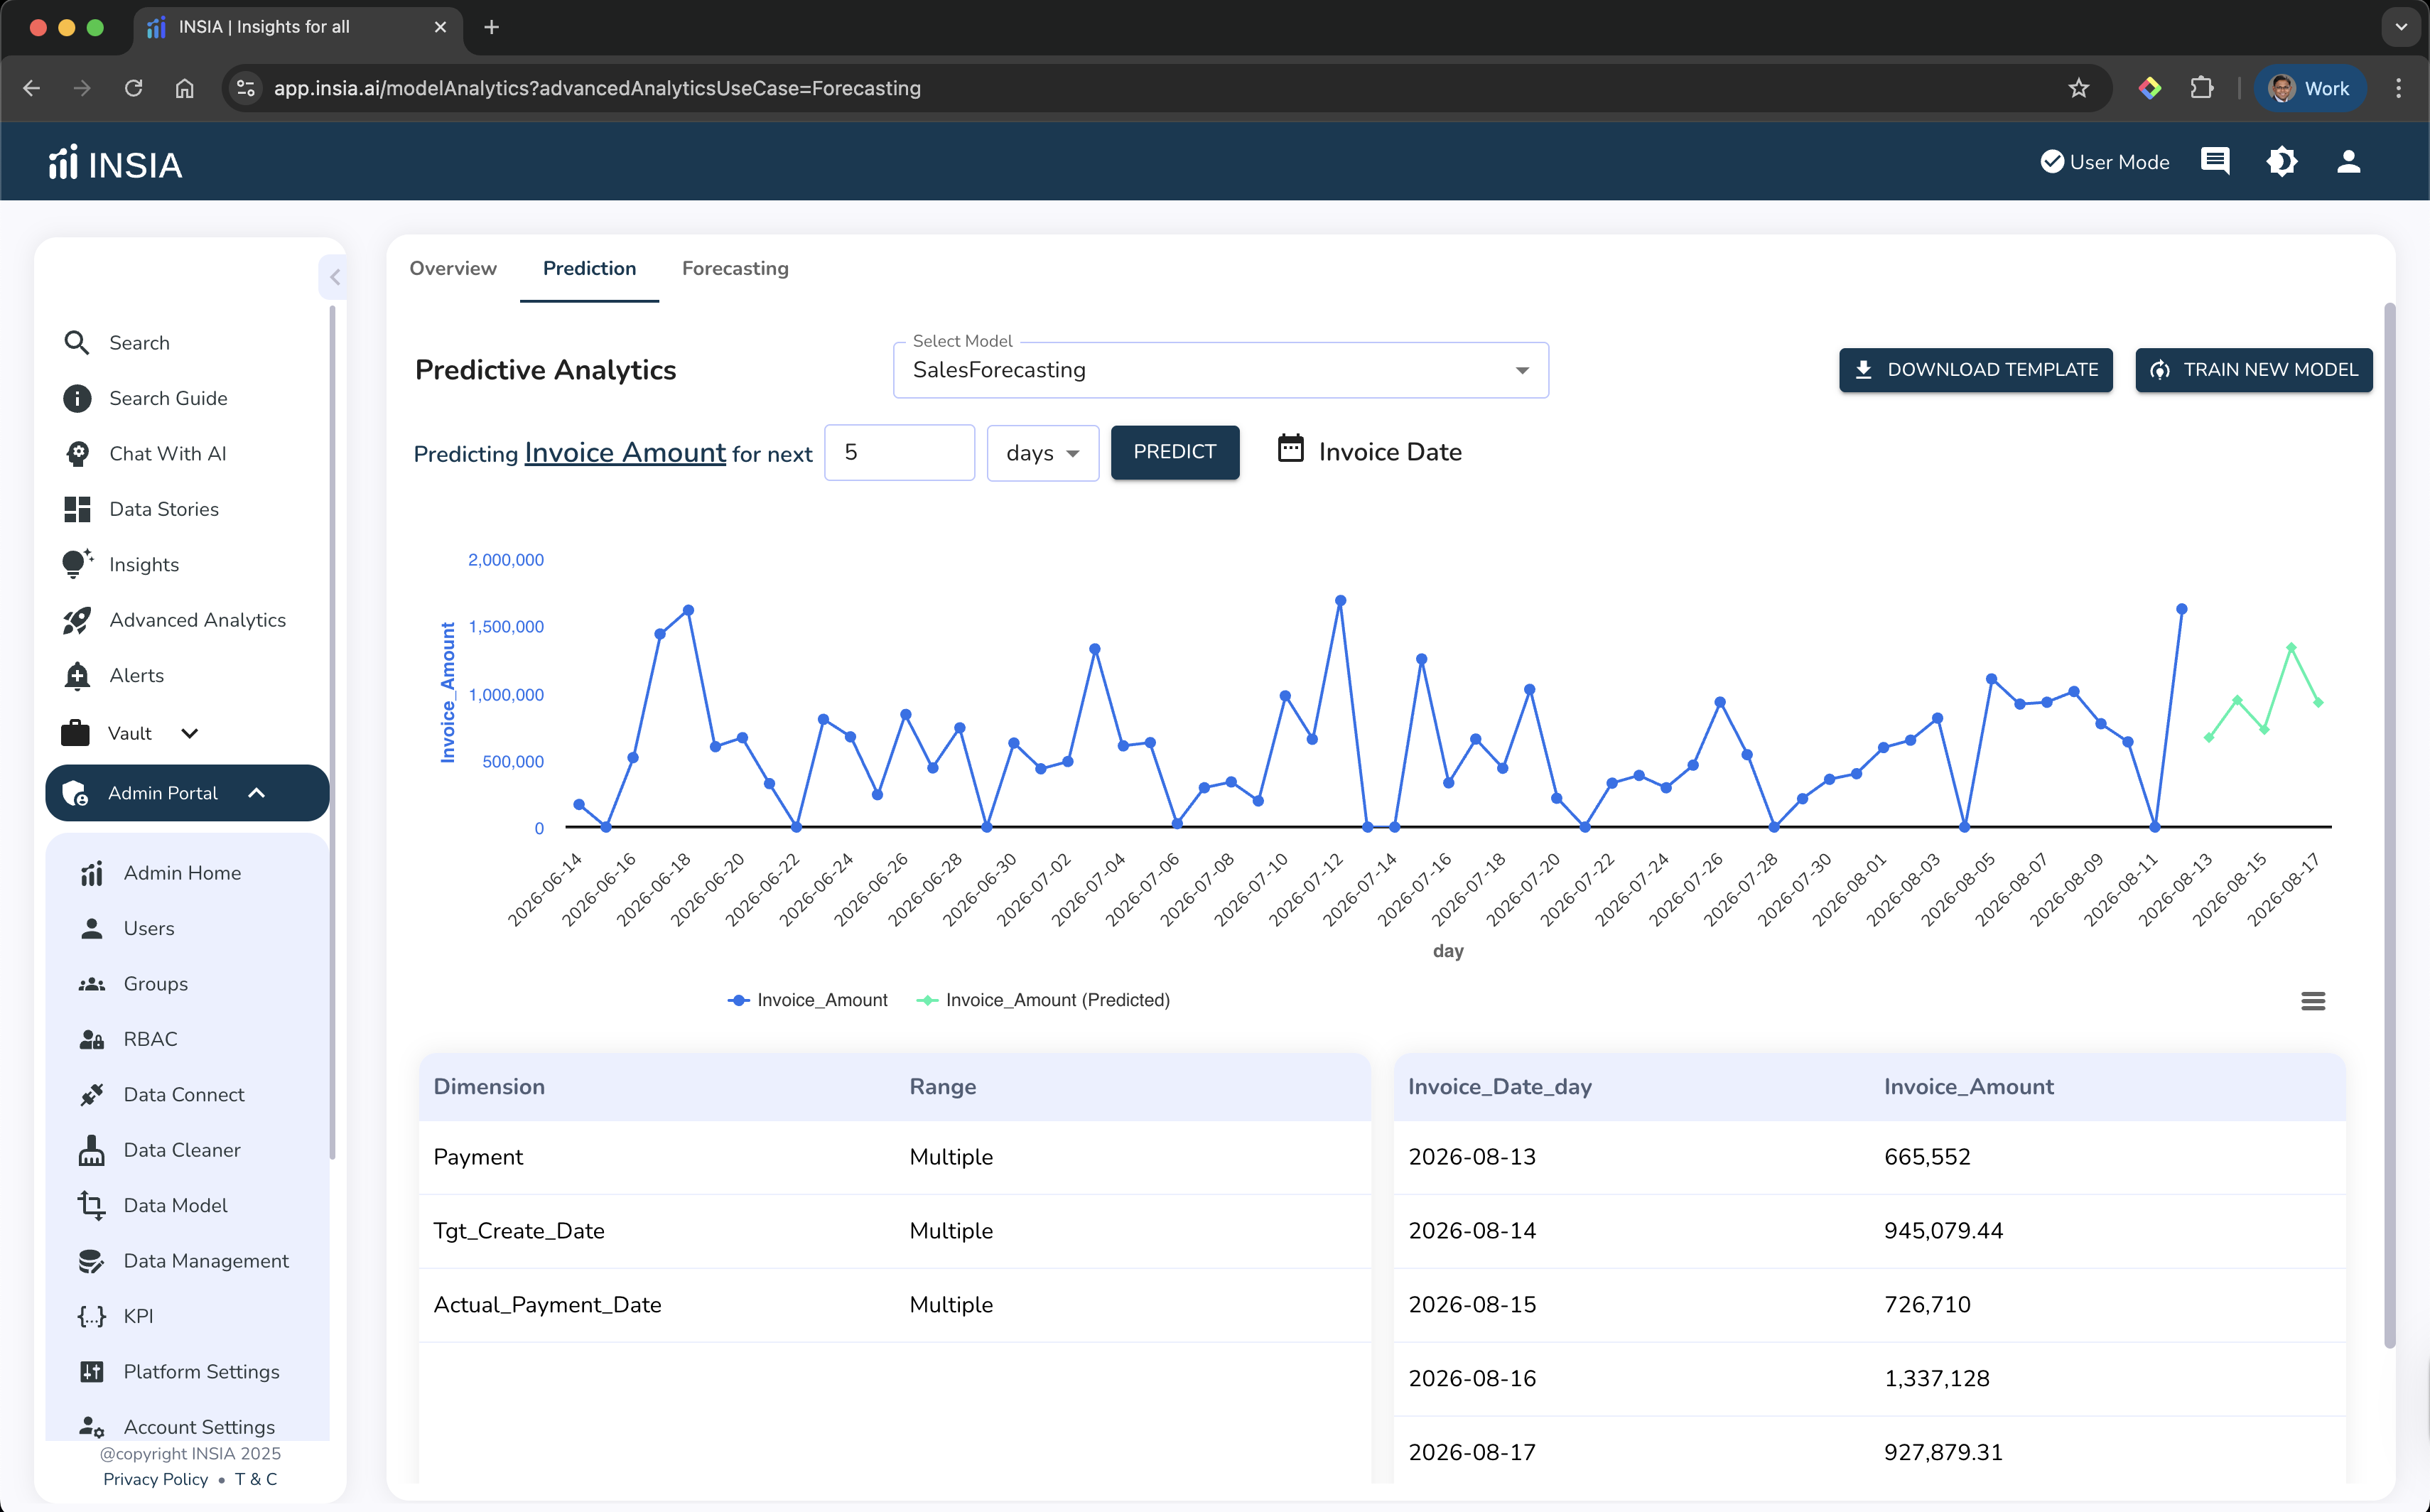Screen dimensions: 2430x1512
Task: Toggle Invoice_Amount series in chart legend
Action: (x=807, y=1000)
